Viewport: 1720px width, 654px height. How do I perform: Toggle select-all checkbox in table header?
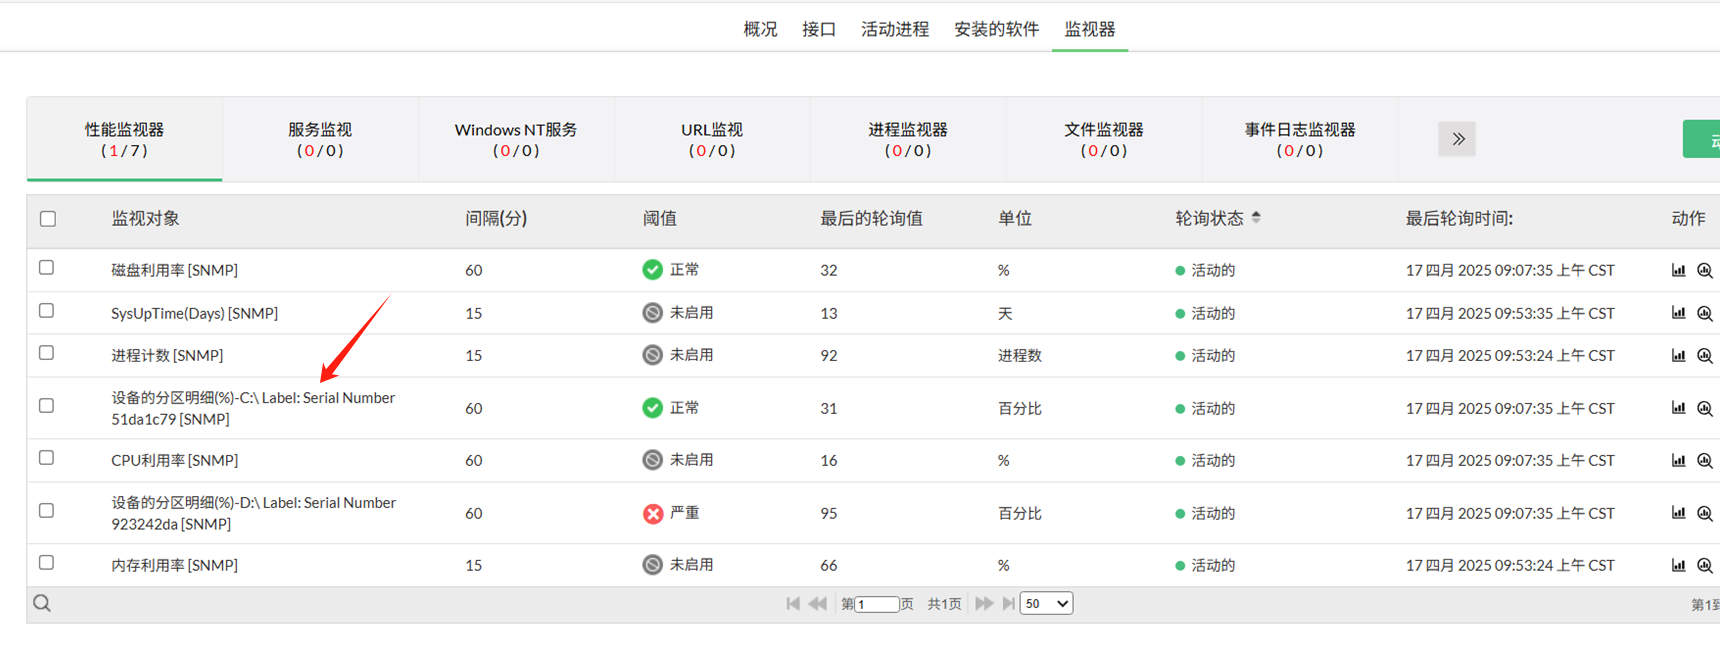(x=48, y=219)
